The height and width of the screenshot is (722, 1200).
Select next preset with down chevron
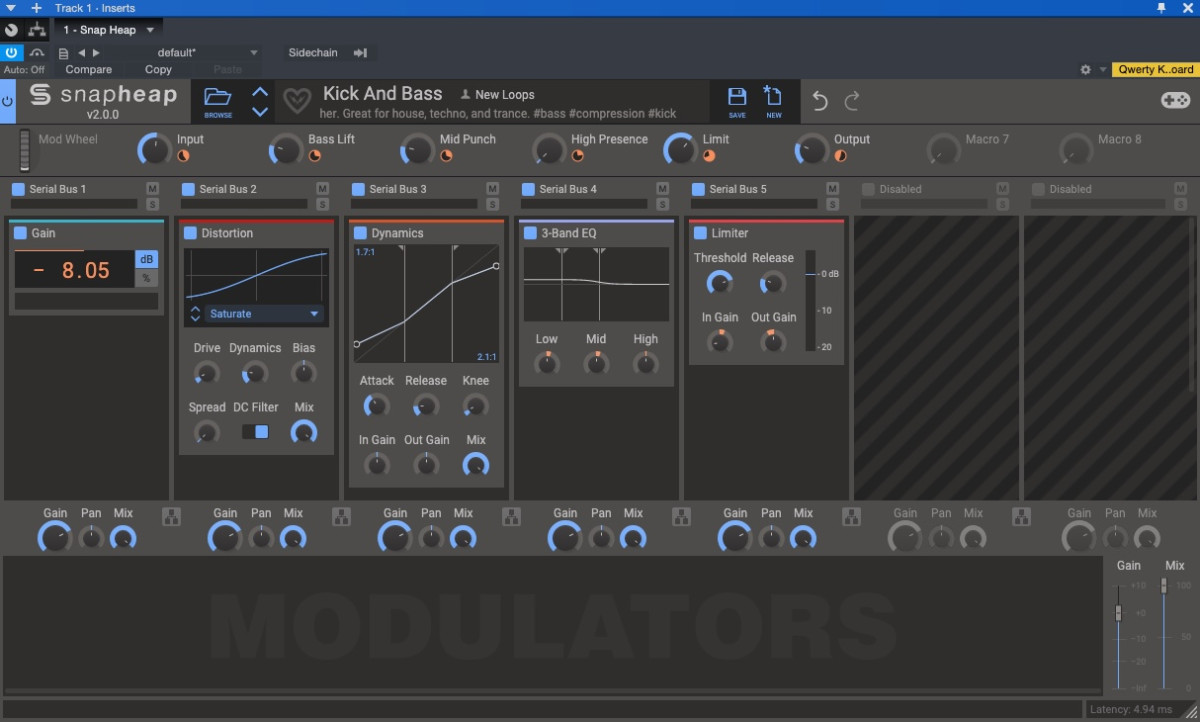click(260, 111)
